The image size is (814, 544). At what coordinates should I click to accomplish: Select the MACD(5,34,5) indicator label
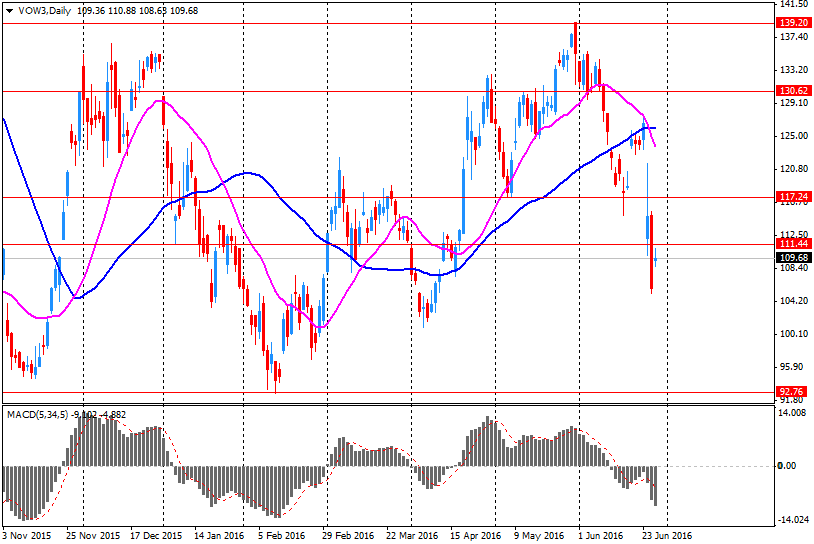37,415
